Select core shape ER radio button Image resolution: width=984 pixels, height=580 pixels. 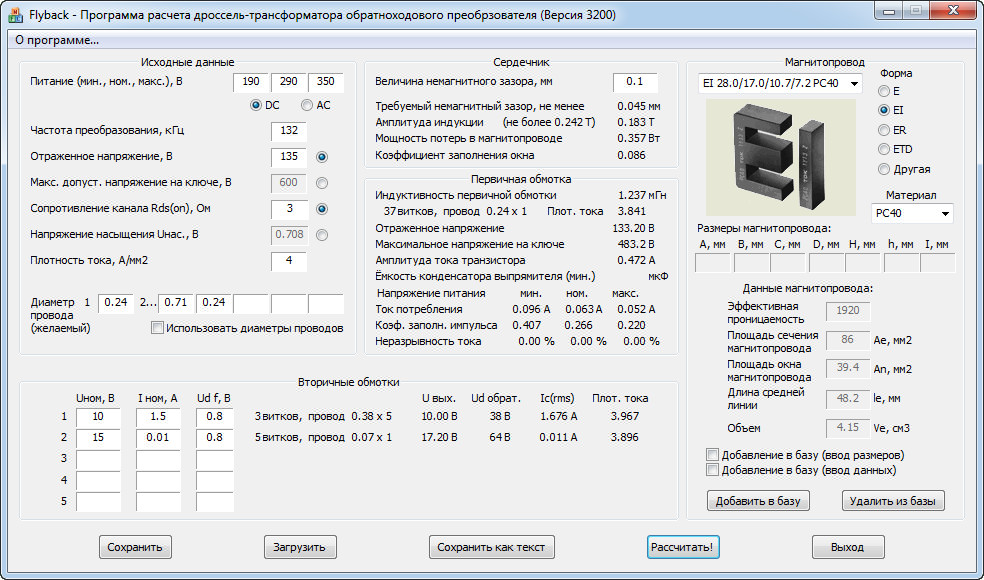[884, 131]
